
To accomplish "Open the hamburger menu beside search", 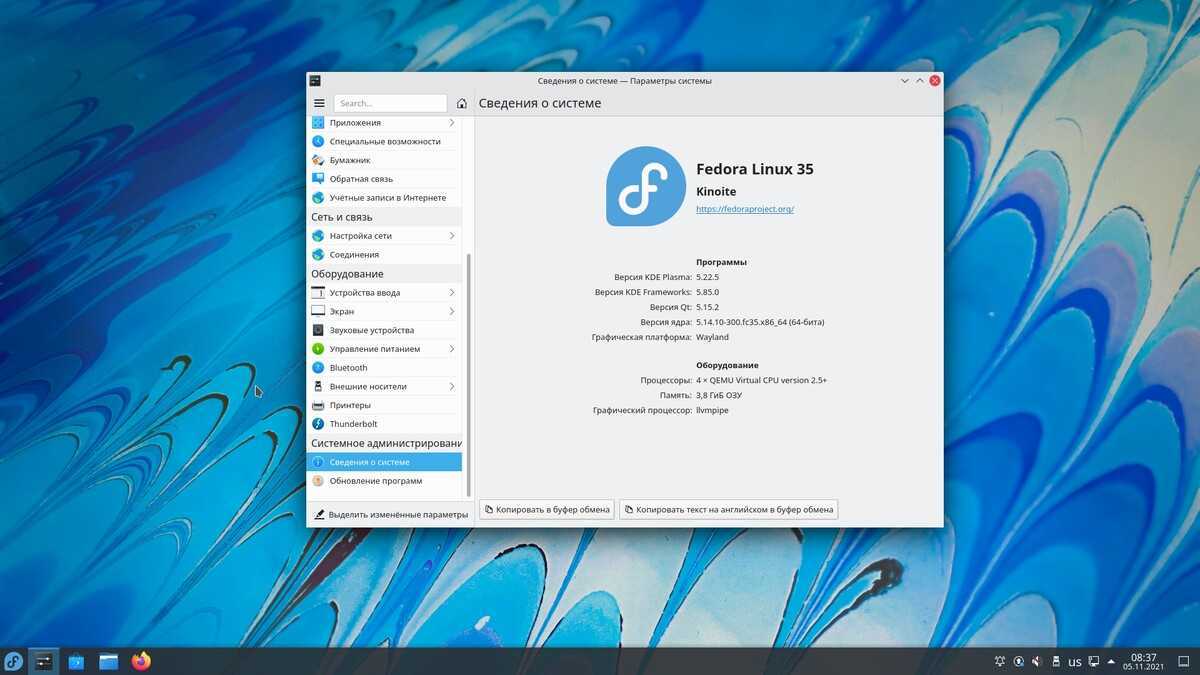I will click(319, 103).
